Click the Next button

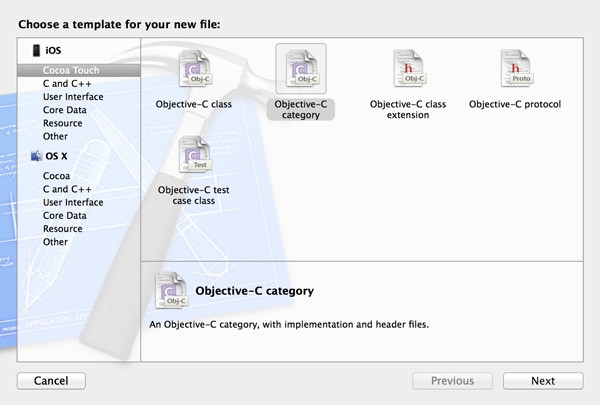click(543, 381)
